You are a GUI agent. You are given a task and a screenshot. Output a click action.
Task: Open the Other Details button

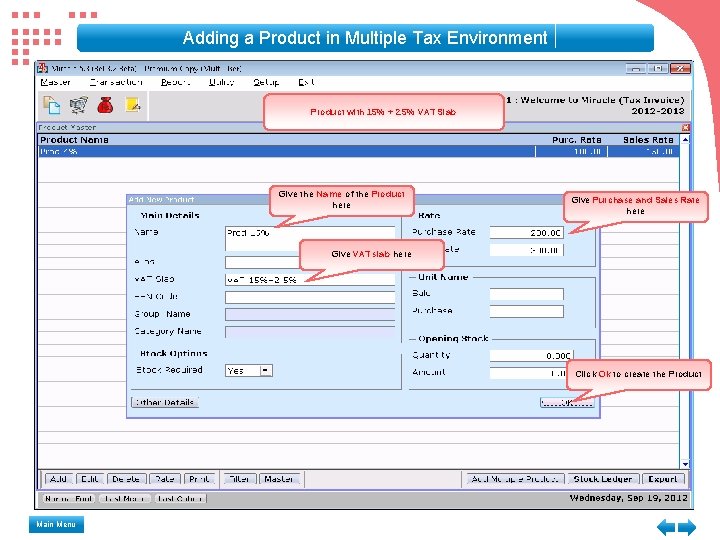(x=165, y=402)
